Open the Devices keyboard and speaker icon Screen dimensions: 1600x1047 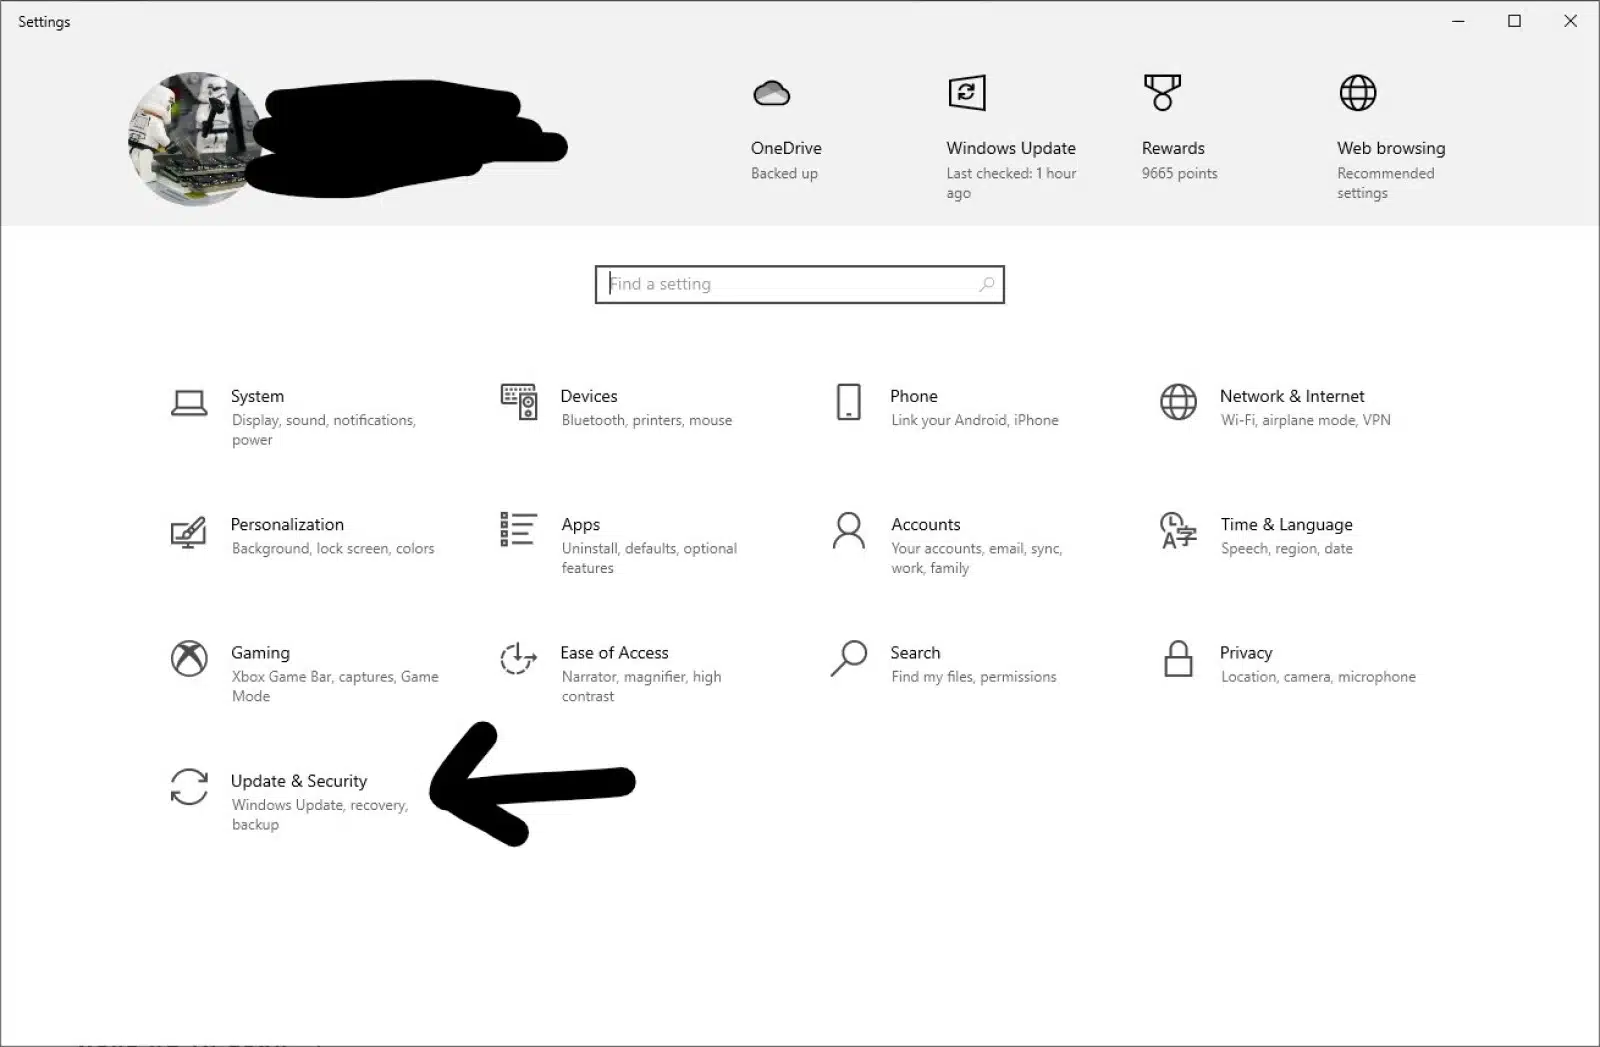click(x=519, y=402)
